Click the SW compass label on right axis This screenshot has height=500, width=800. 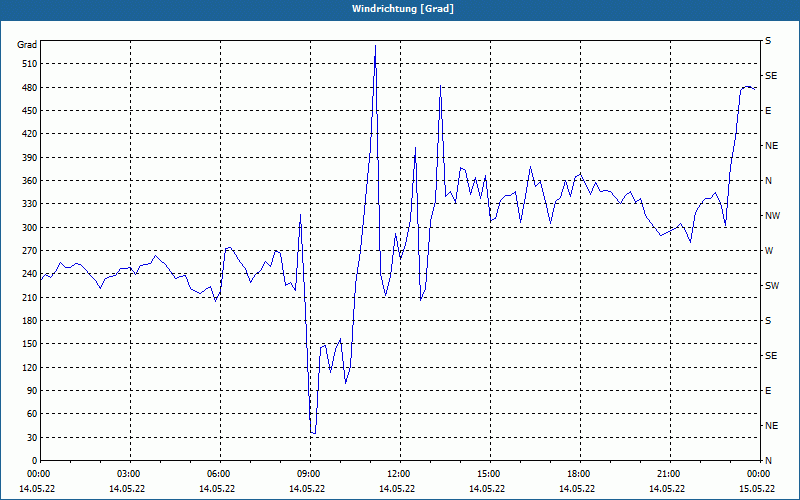pyautogui.click(x=772, y=286)
